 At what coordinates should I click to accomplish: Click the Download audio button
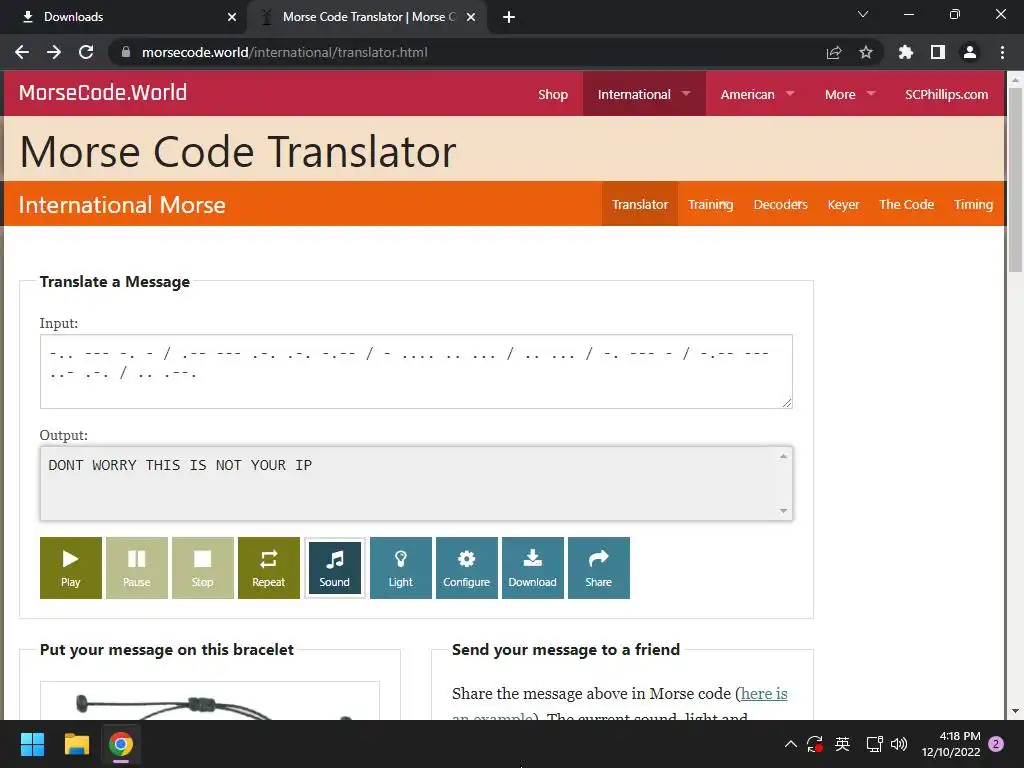(x=532, y=568)
